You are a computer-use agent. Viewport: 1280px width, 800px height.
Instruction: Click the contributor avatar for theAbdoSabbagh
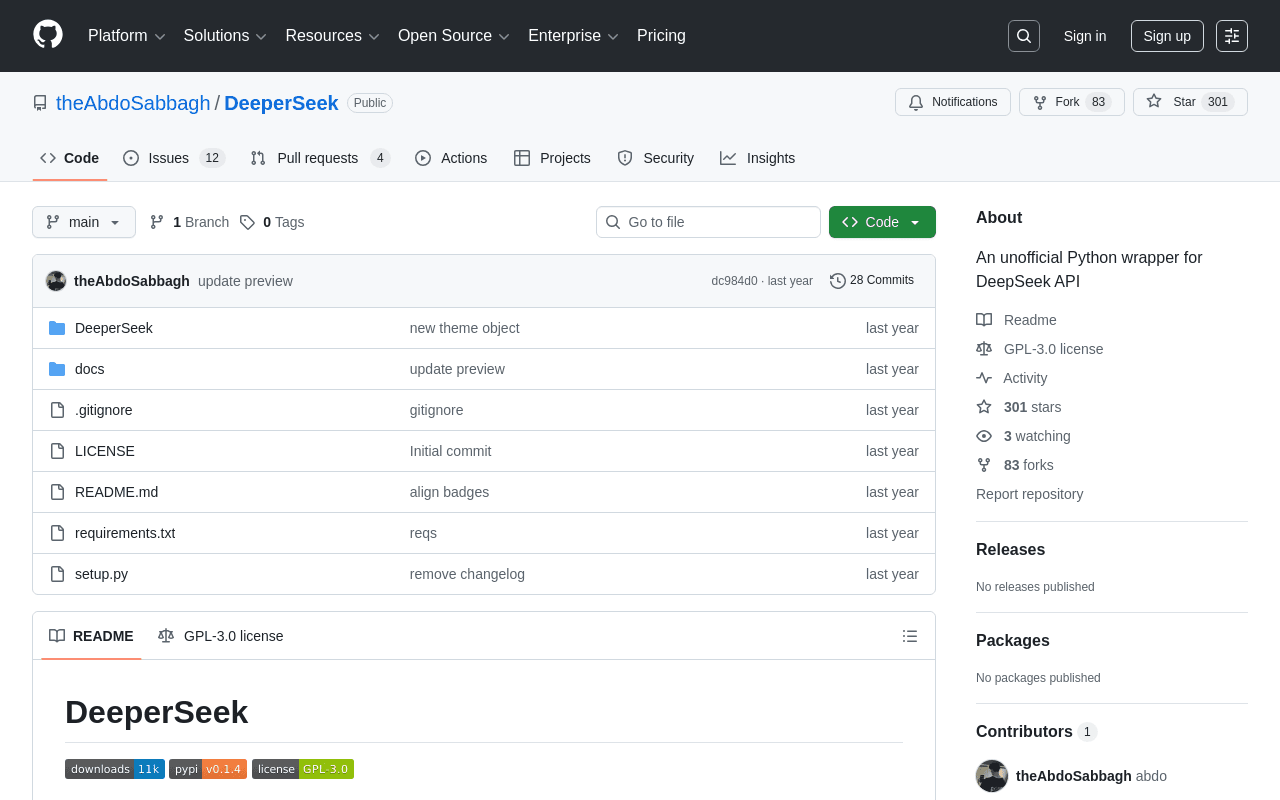tap(992, 776)
